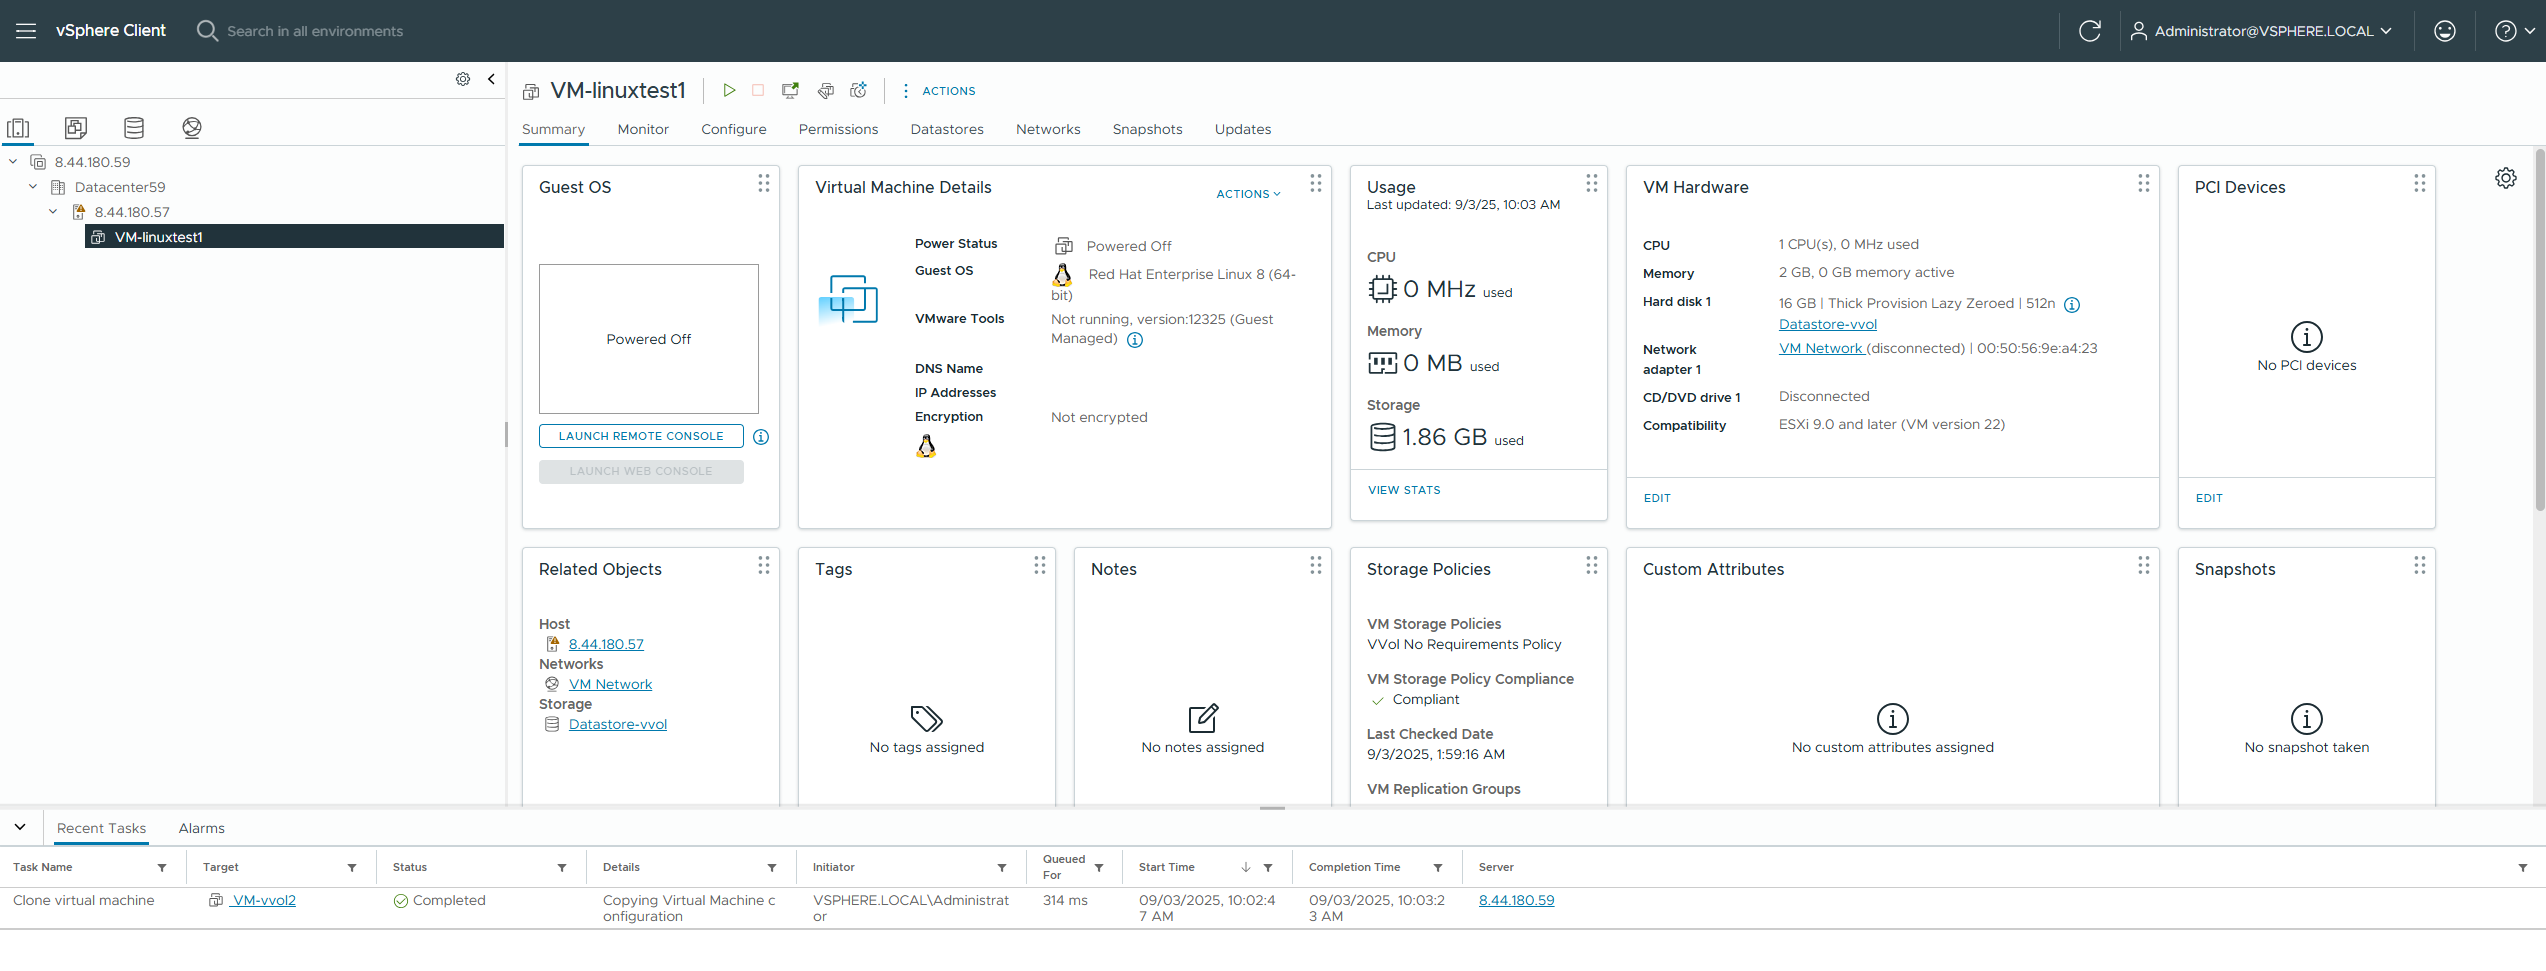The height and width of the screenshot is (971, 2546).
Task: Click EDIT in the VM Hardware card
Action: tap(1657, 498)
